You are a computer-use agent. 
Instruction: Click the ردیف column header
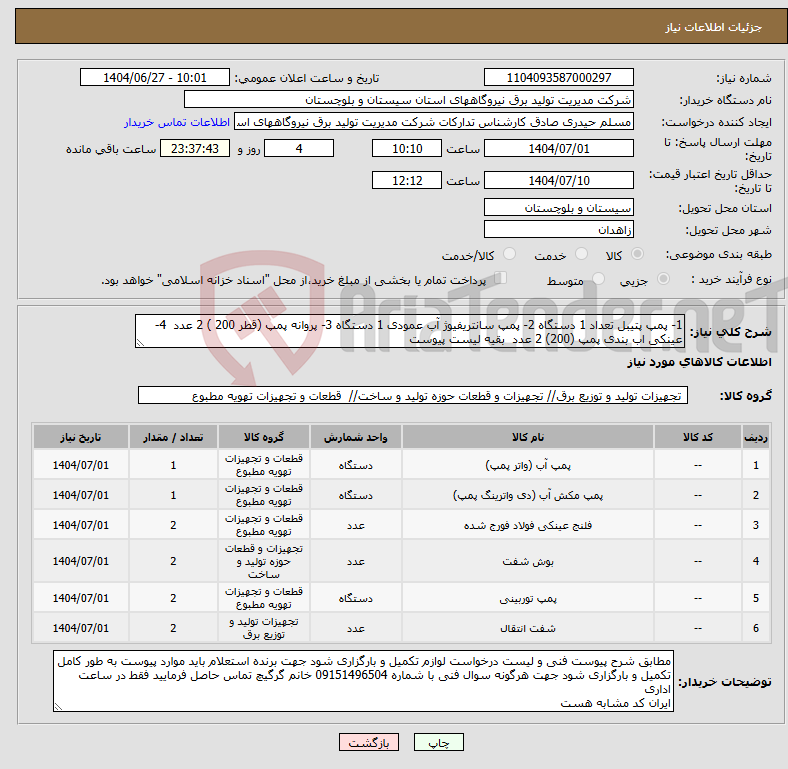755,437
